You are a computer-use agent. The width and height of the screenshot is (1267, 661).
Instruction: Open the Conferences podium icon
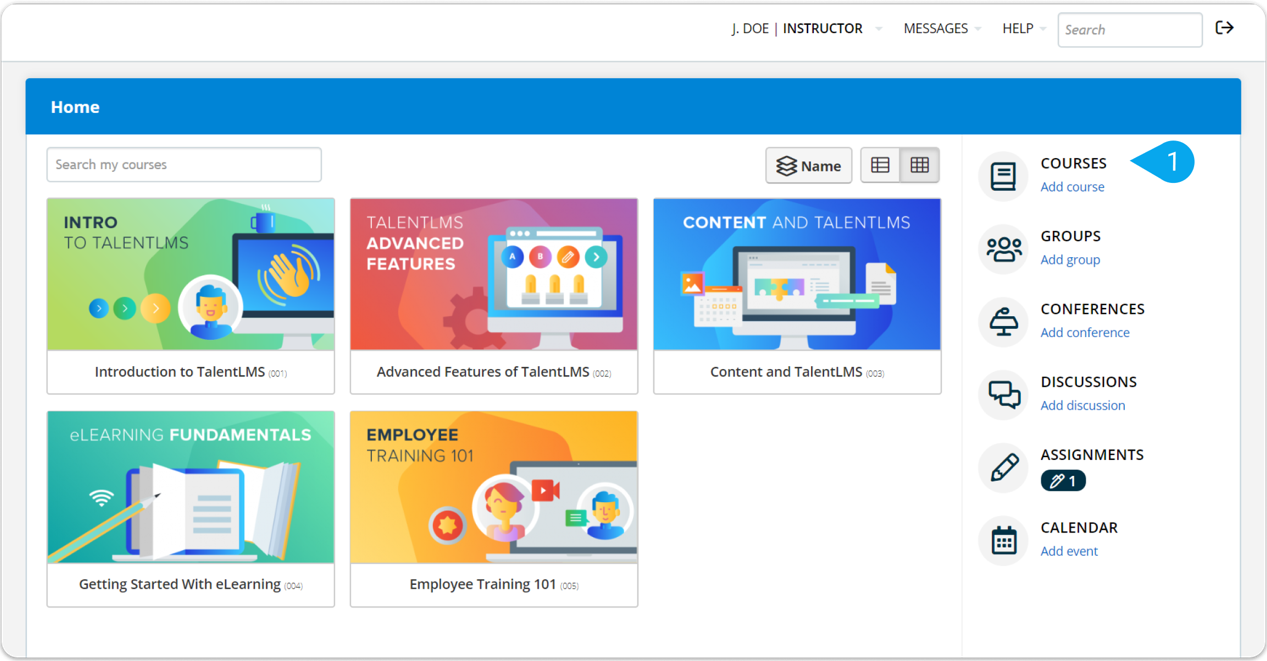1003,322
